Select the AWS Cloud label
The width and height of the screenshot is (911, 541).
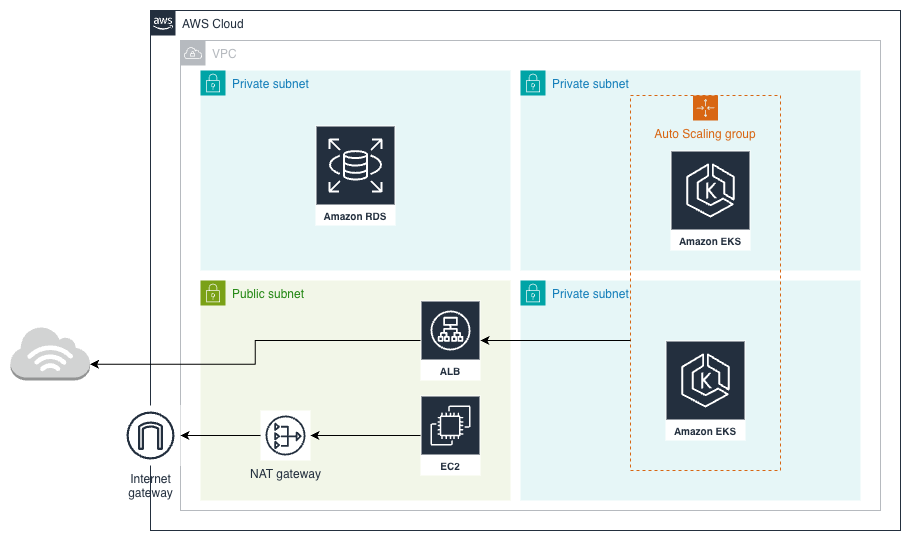(213, 24)
